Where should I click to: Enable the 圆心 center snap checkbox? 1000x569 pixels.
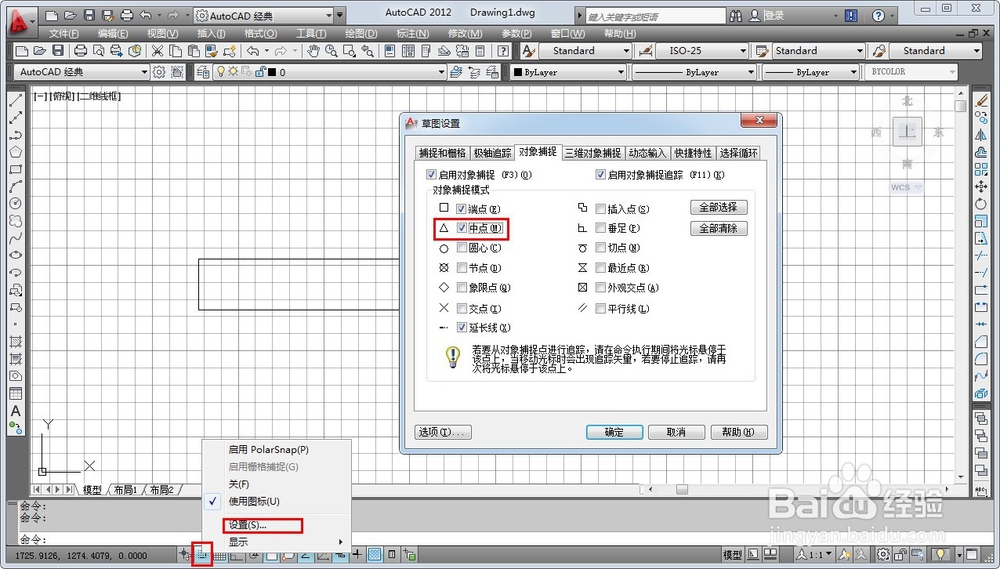(462, 248)
